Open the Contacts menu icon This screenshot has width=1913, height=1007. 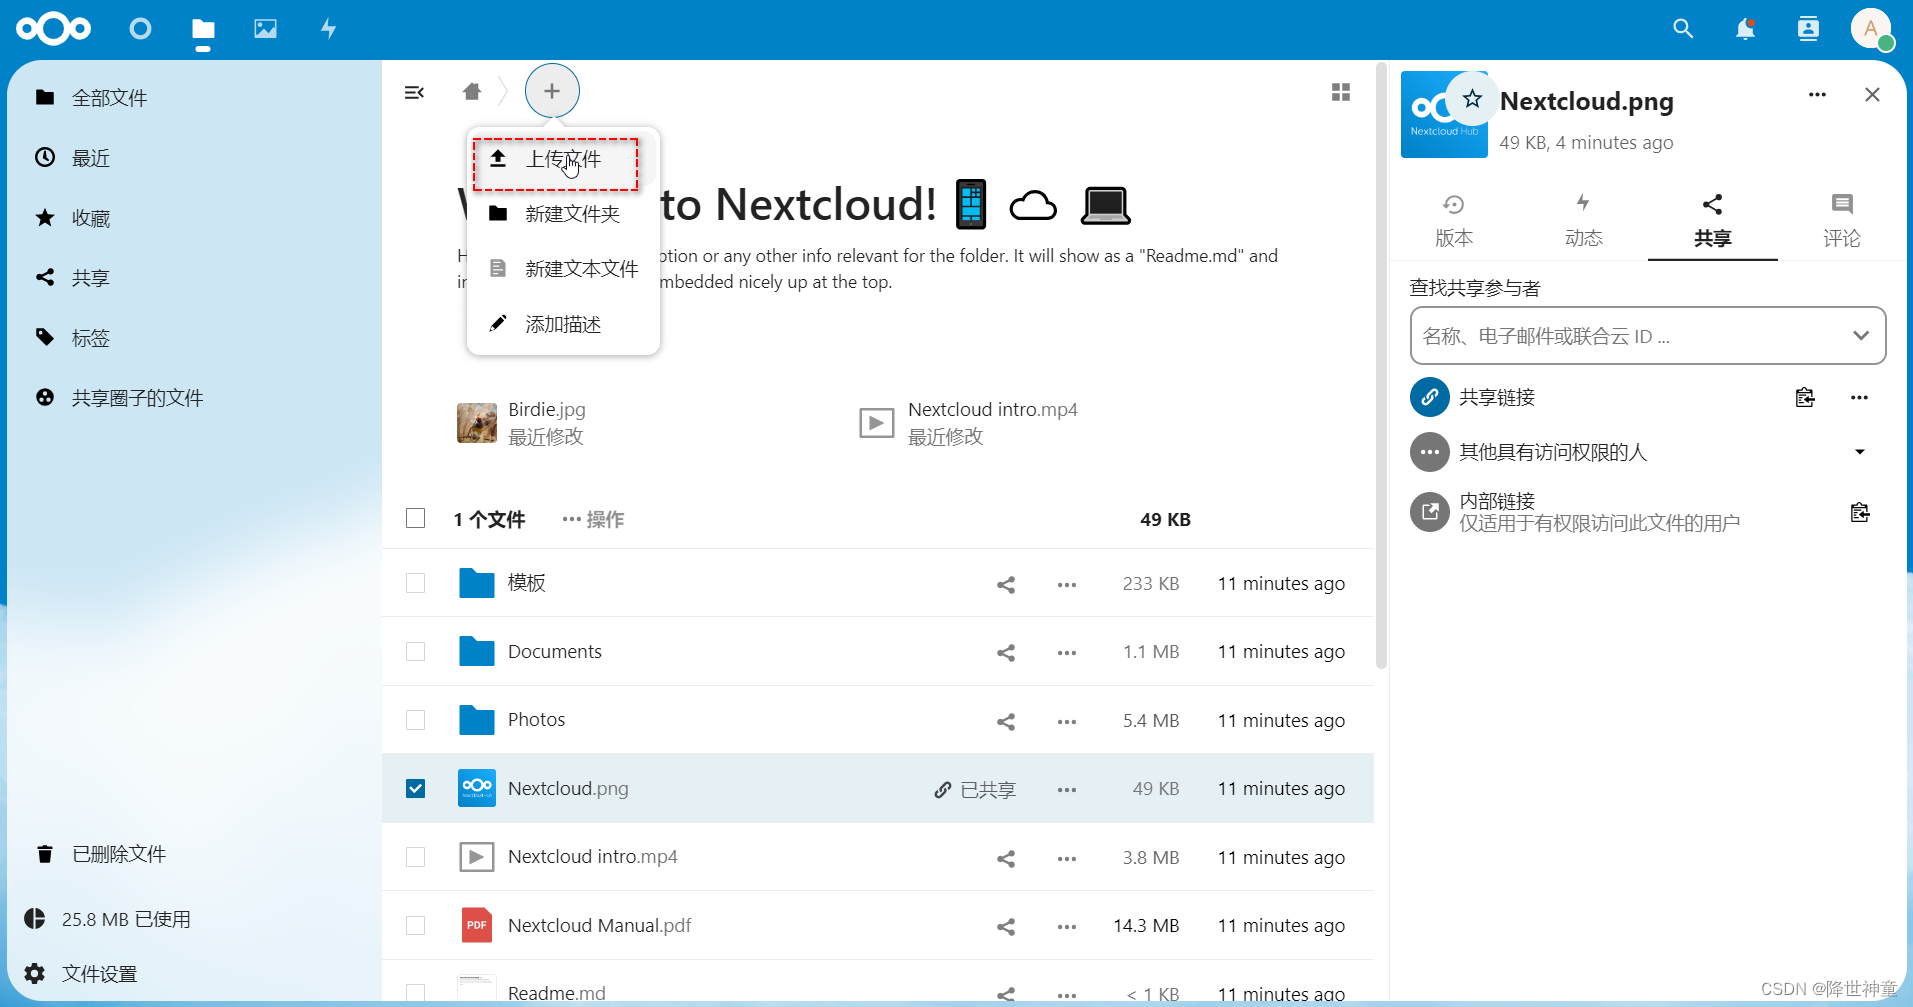pos(1808,29)
